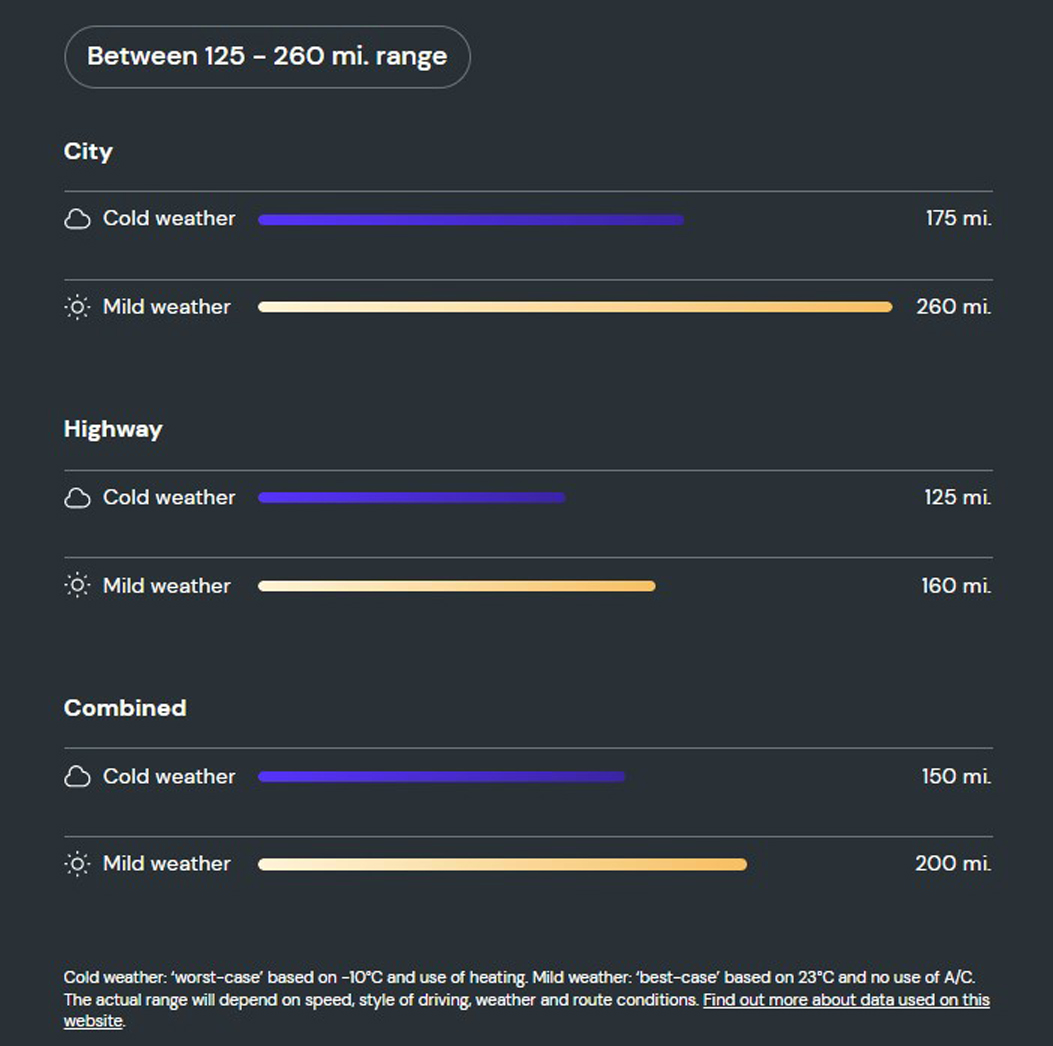Click the 125 mi. highway value label
Image resolution: width=1053 pixels, height=1046 pixels.
click(x=957, y=498)
